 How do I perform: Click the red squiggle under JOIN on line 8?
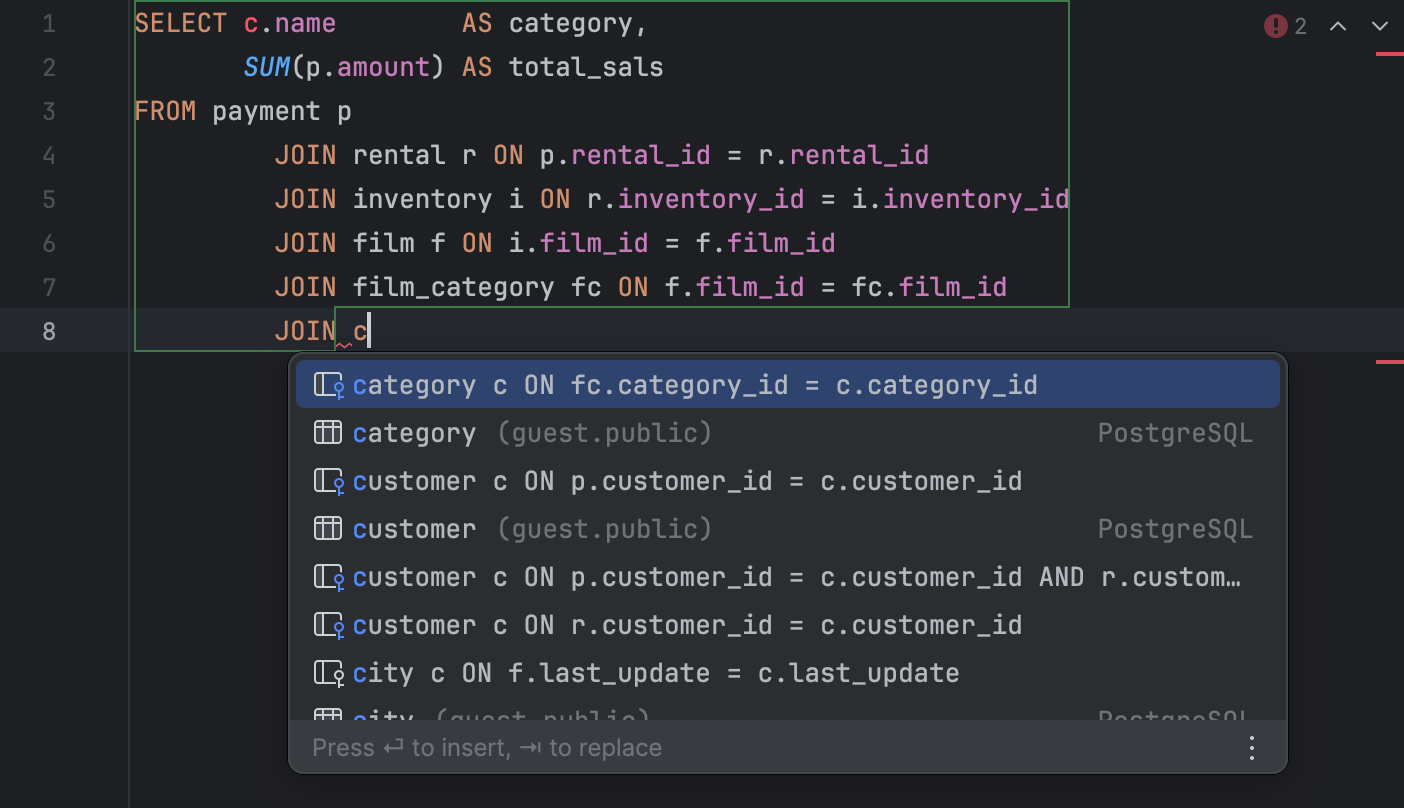345,344
